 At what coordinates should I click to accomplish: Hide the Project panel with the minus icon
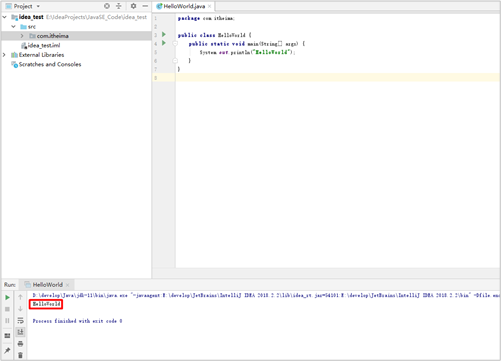tap(145, 6)
